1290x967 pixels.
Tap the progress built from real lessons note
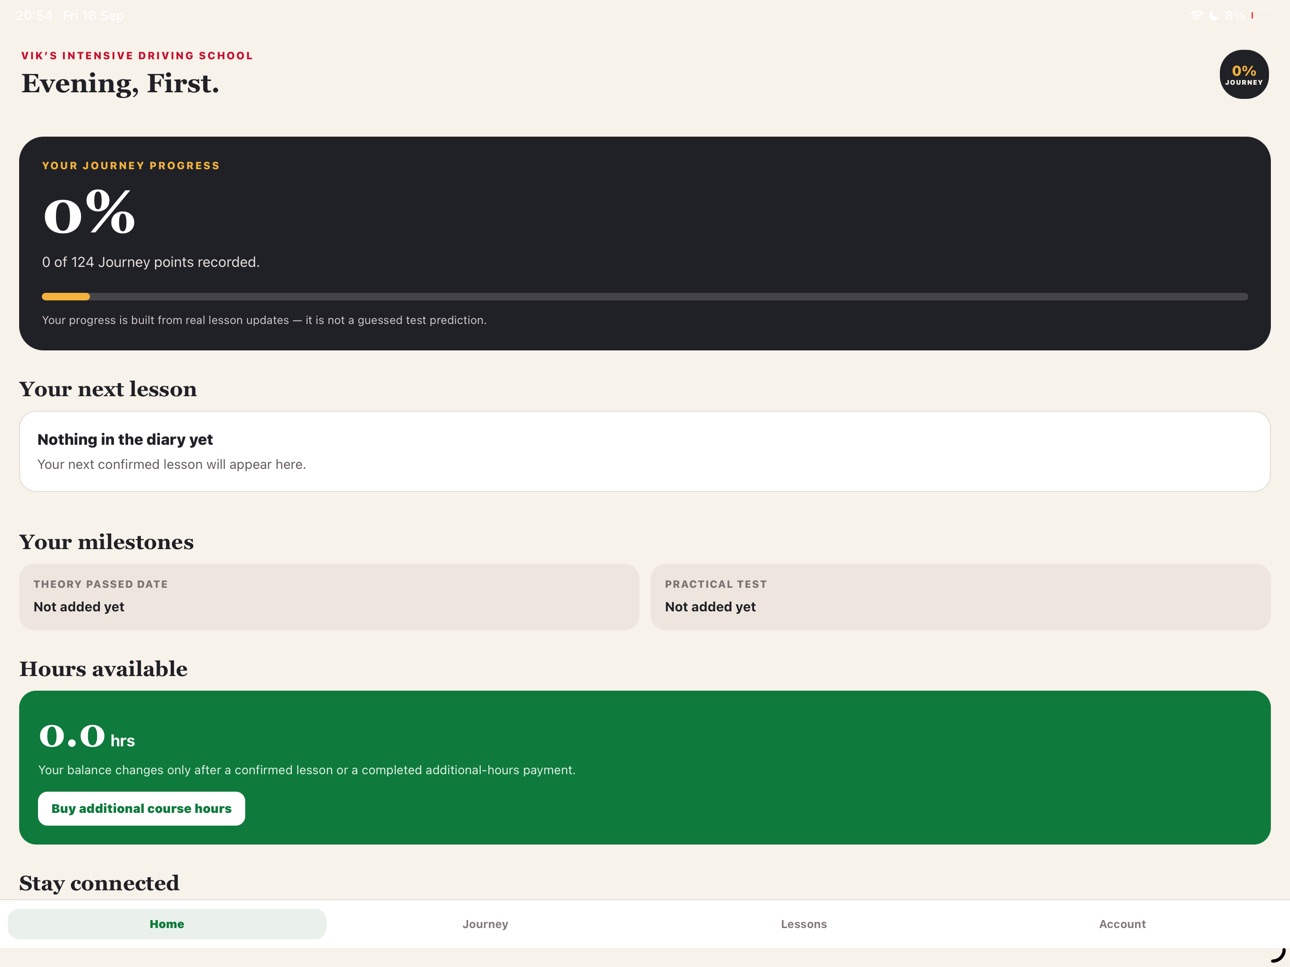tap(264, 320)
